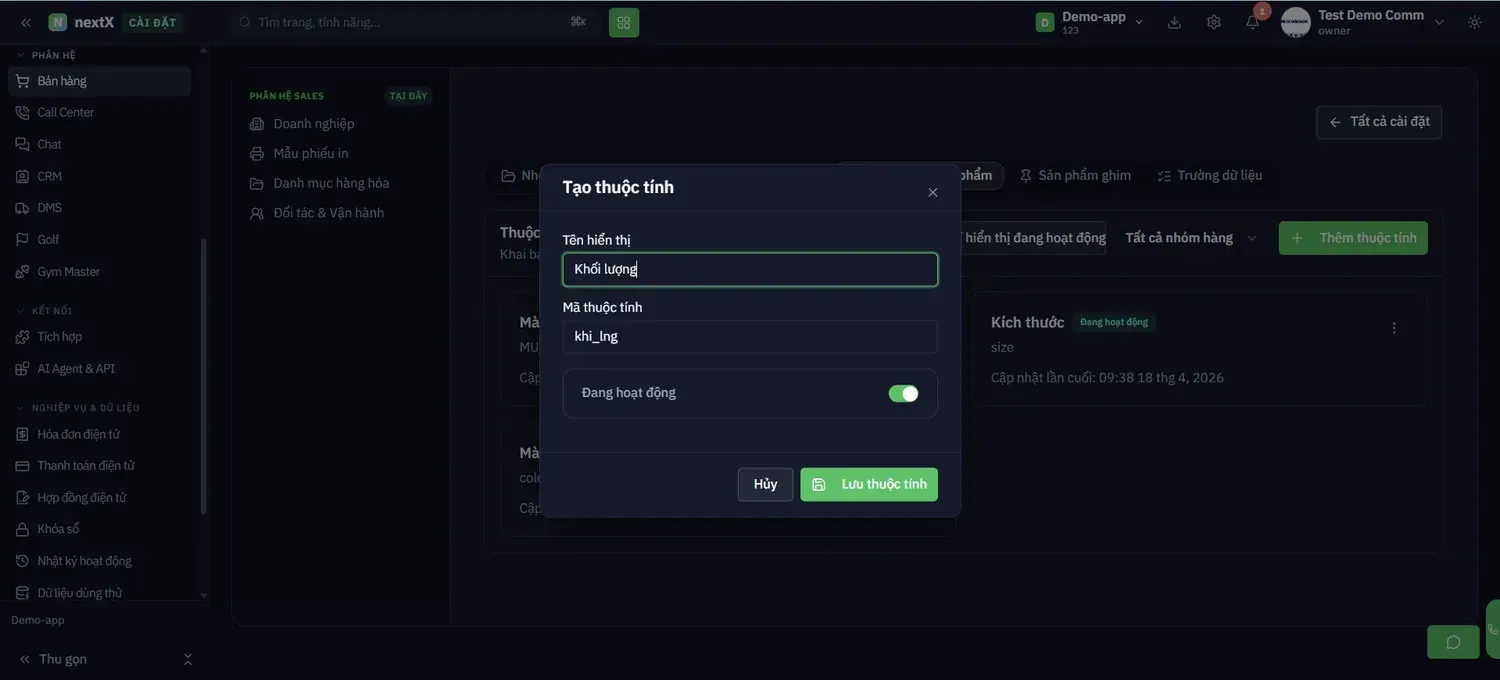The height and width of the screenshot is (680, 1500).
Task: Expand the Test Demo Comm user menu
Action: pyautogui.click(x=1363, y=22)
